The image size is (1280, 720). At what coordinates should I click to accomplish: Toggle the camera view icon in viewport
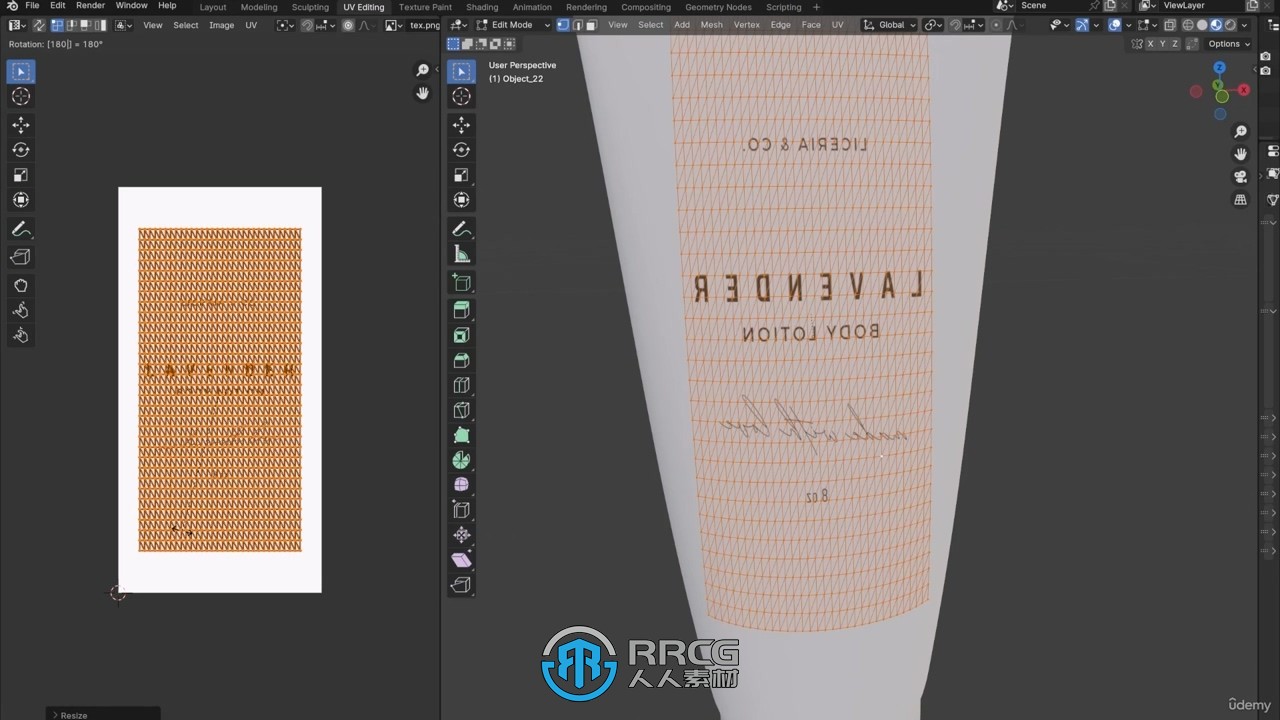tap(1241, 177)
